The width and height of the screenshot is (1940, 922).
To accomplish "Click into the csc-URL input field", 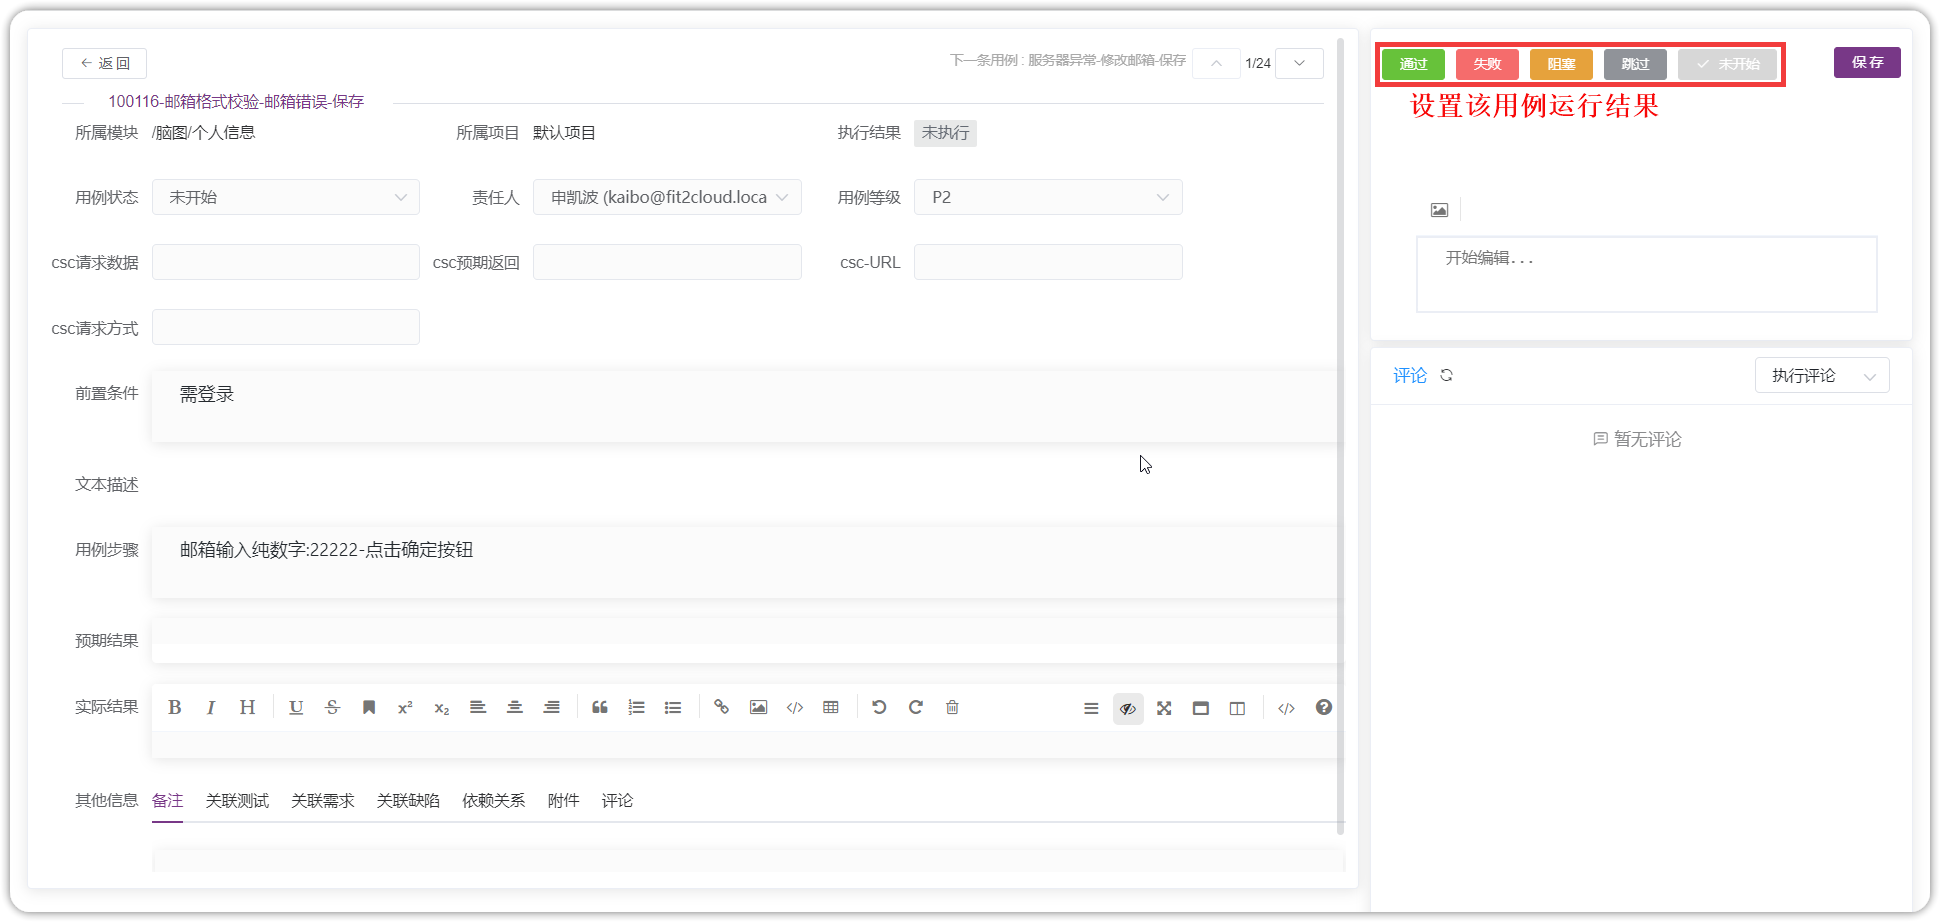I will pyautogui.click(x=1048, y=262).
